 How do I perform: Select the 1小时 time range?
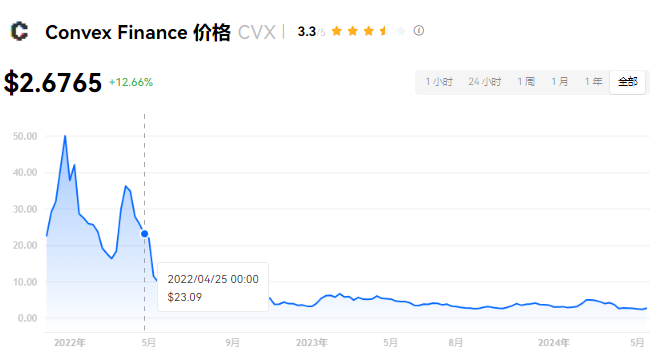439,82
